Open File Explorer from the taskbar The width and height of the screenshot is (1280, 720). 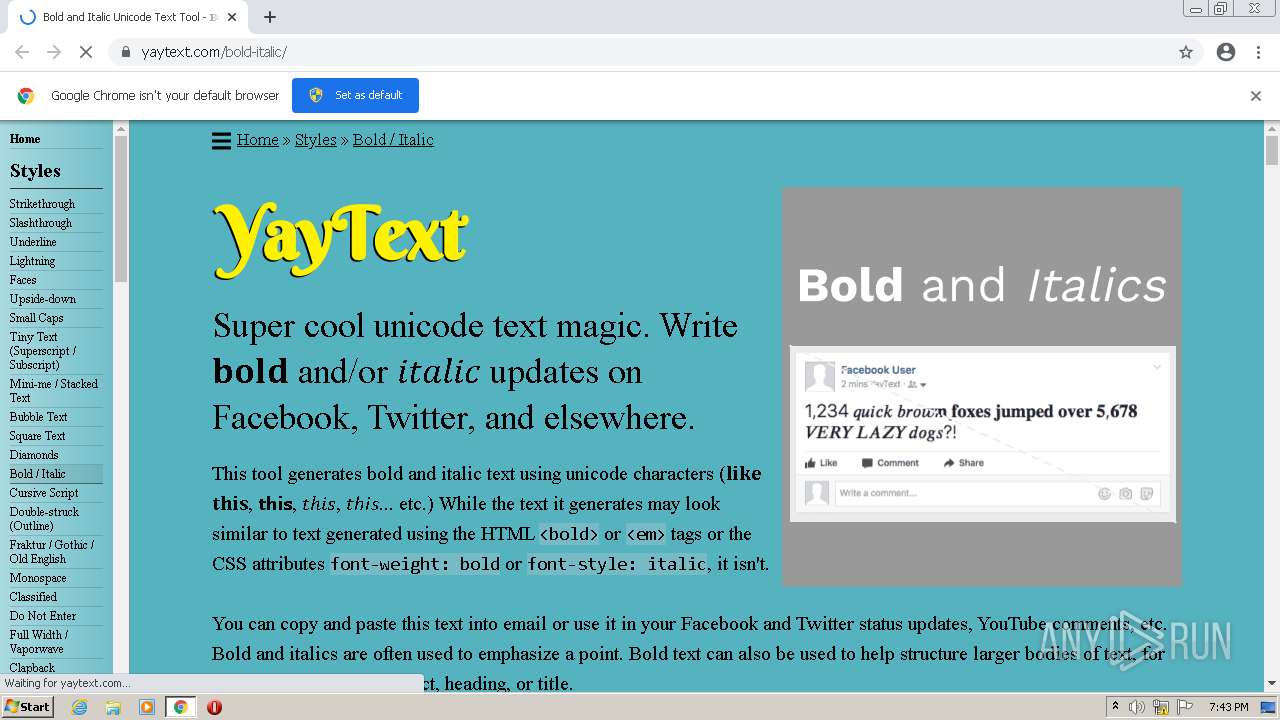[x=113, y=707]
